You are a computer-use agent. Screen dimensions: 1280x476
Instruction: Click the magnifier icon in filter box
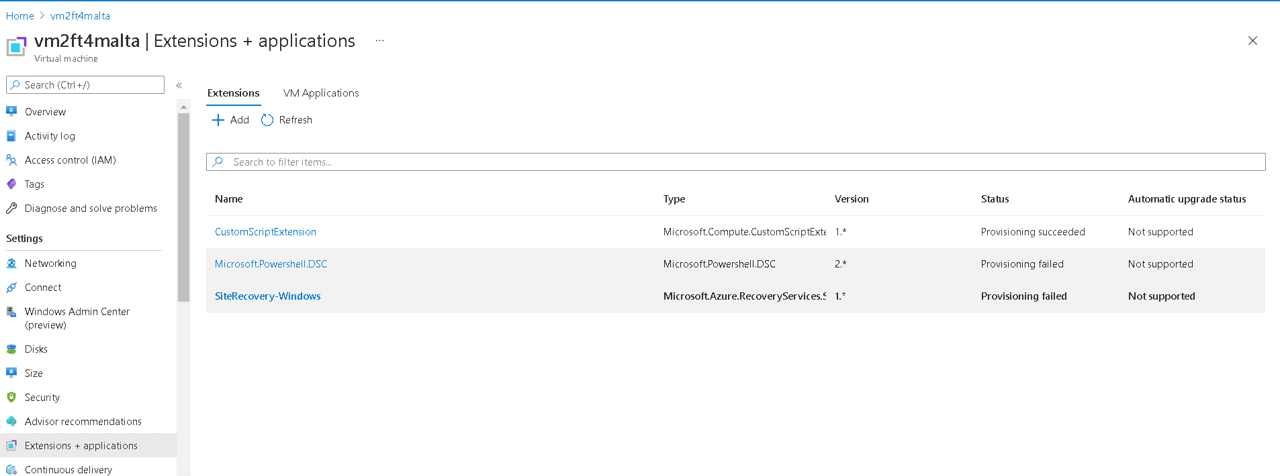tap(218, 162)
